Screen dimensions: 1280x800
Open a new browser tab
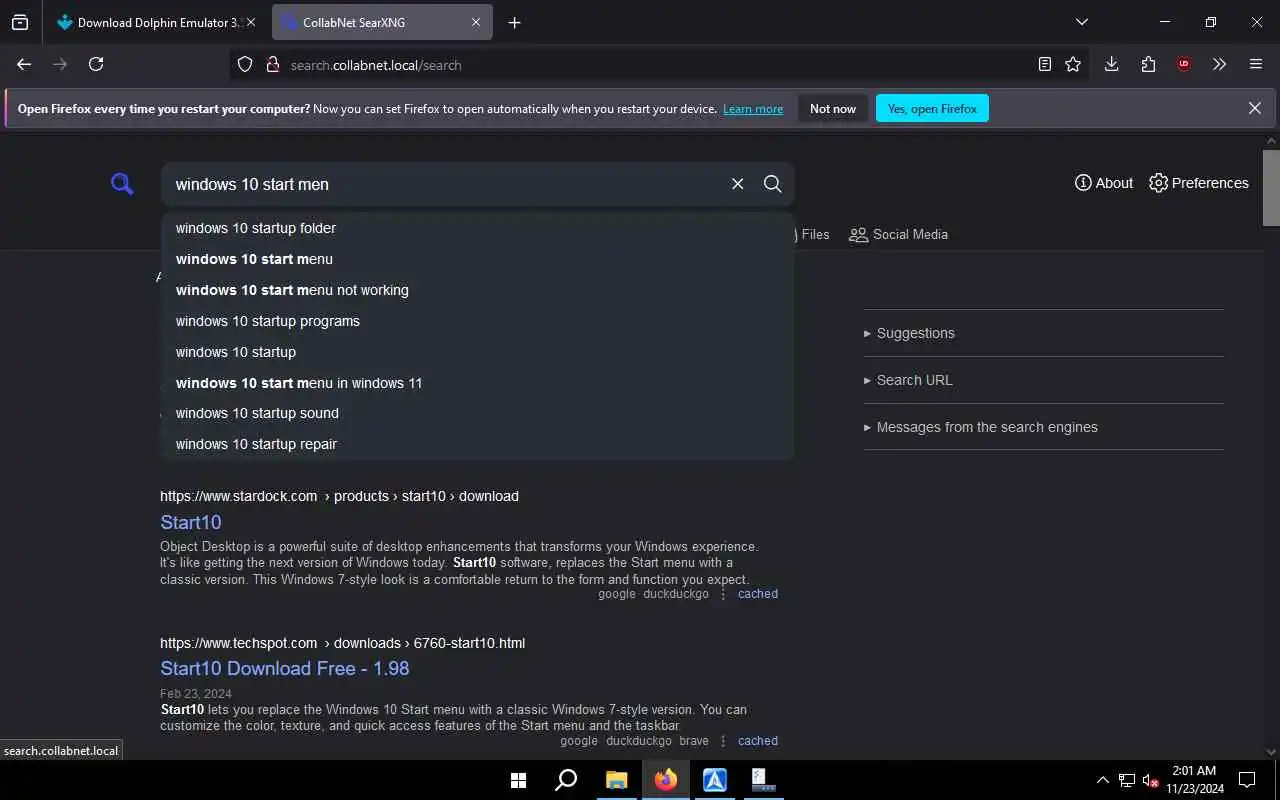[514, 22]
